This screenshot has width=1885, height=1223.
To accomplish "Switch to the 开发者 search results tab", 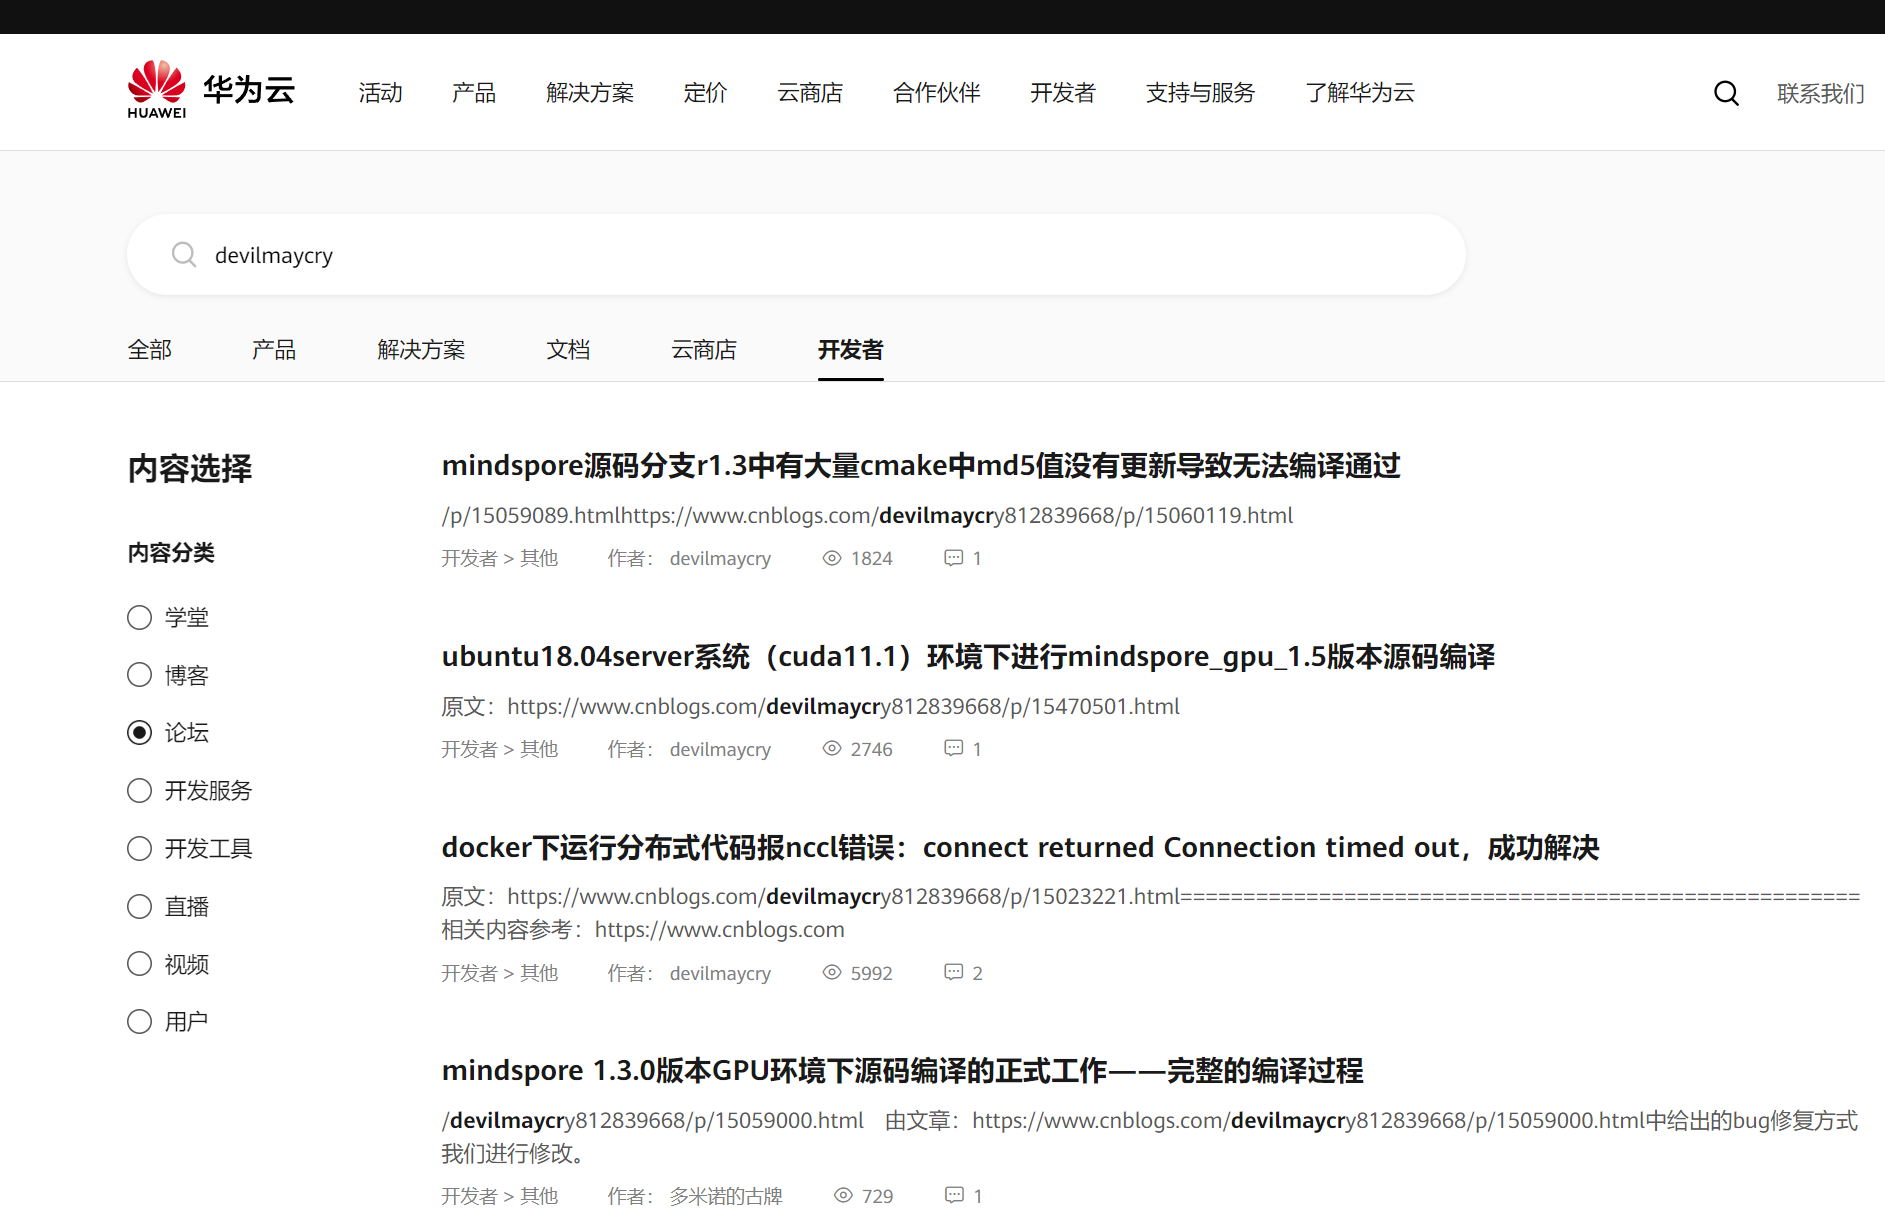I will 851,350.
